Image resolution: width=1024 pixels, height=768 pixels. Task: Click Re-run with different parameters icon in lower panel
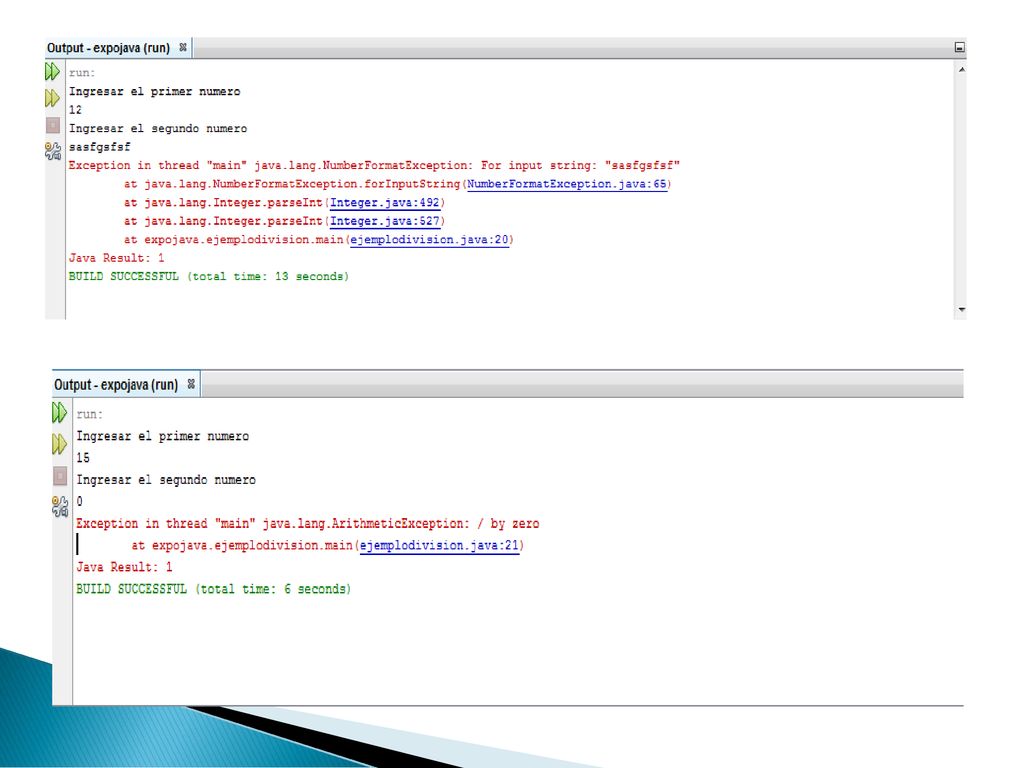[x=59, y=444]
